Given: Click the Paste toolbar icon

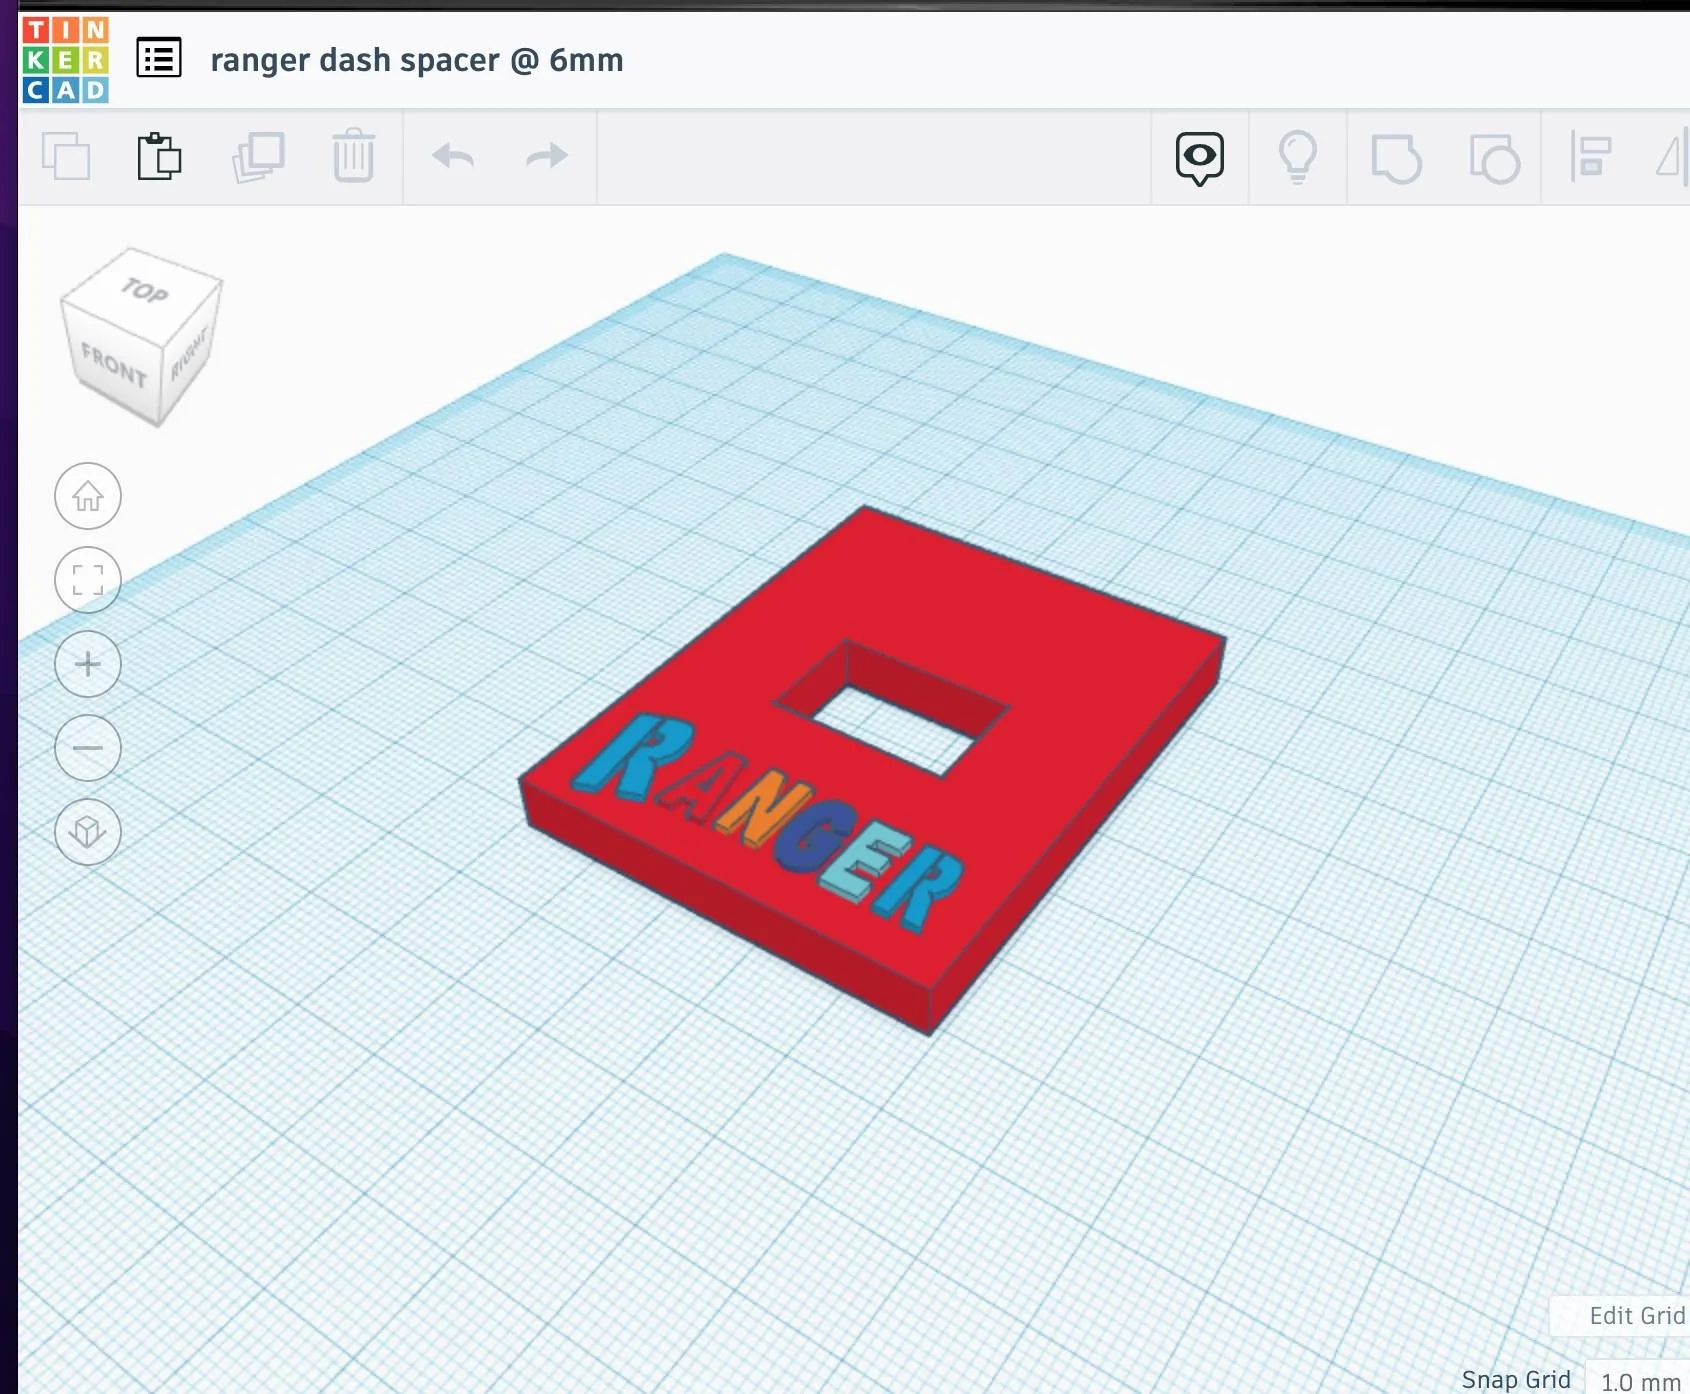Looking at the screenshot, I should [x=159, y=156].
